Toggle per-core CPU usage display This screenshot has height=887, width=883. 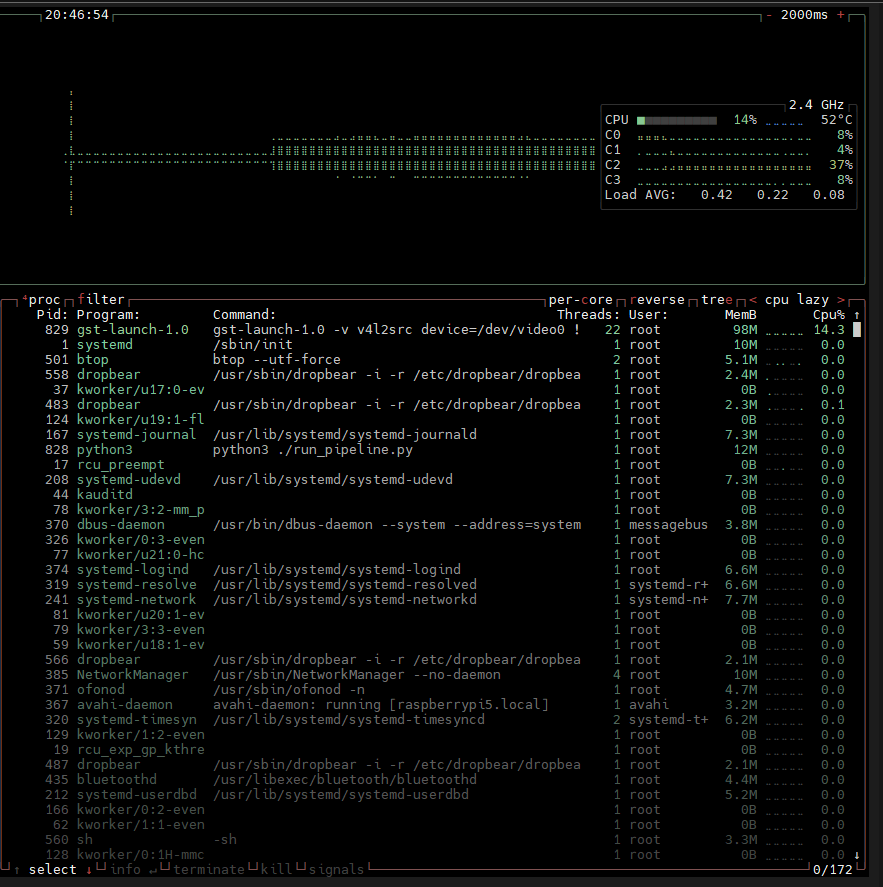(x=580, y=300)
